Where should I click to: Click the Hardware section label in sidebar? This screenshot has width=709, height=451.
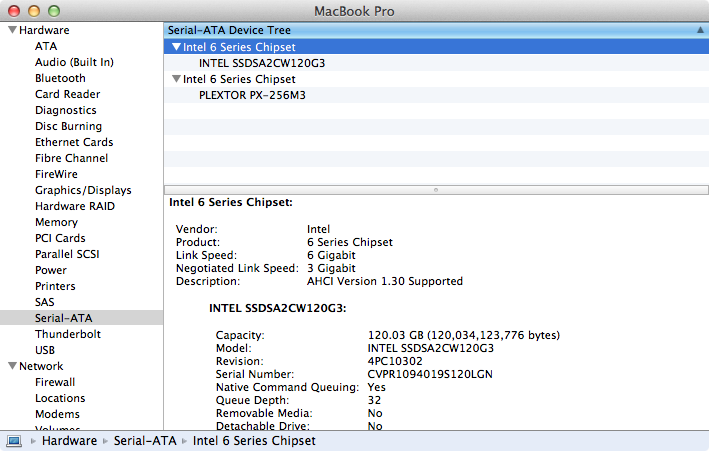pyautogui.click(x=44, y=30)
